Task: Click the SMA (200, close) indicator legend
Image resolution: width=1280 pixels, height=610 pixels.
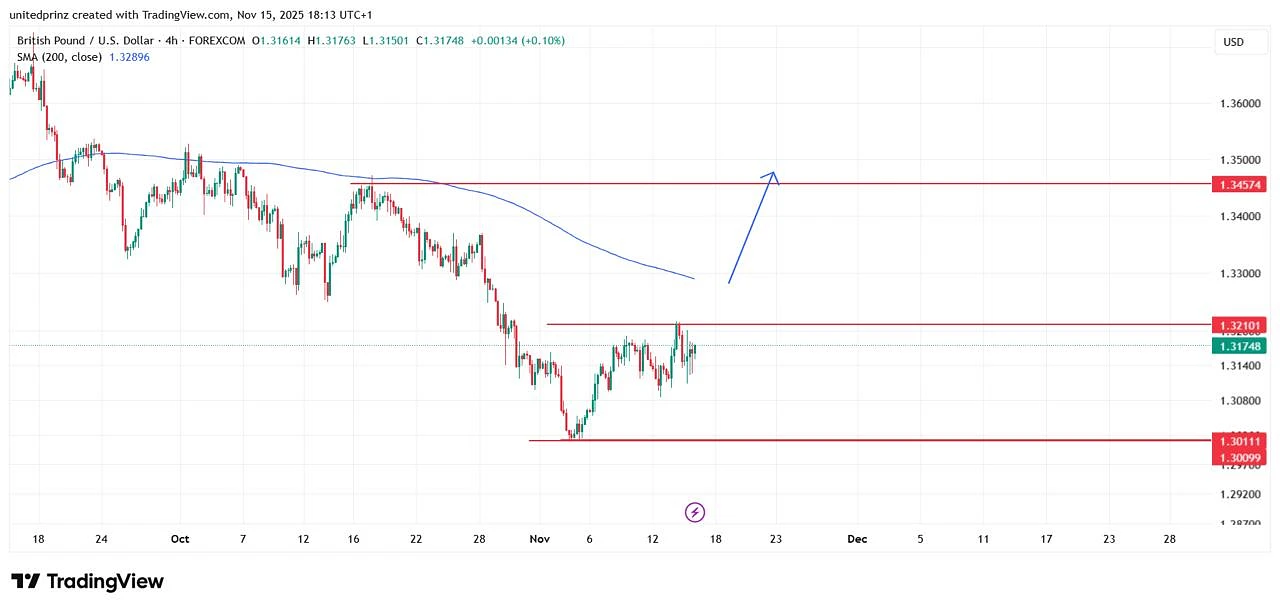Action: [x=60, y=57]
